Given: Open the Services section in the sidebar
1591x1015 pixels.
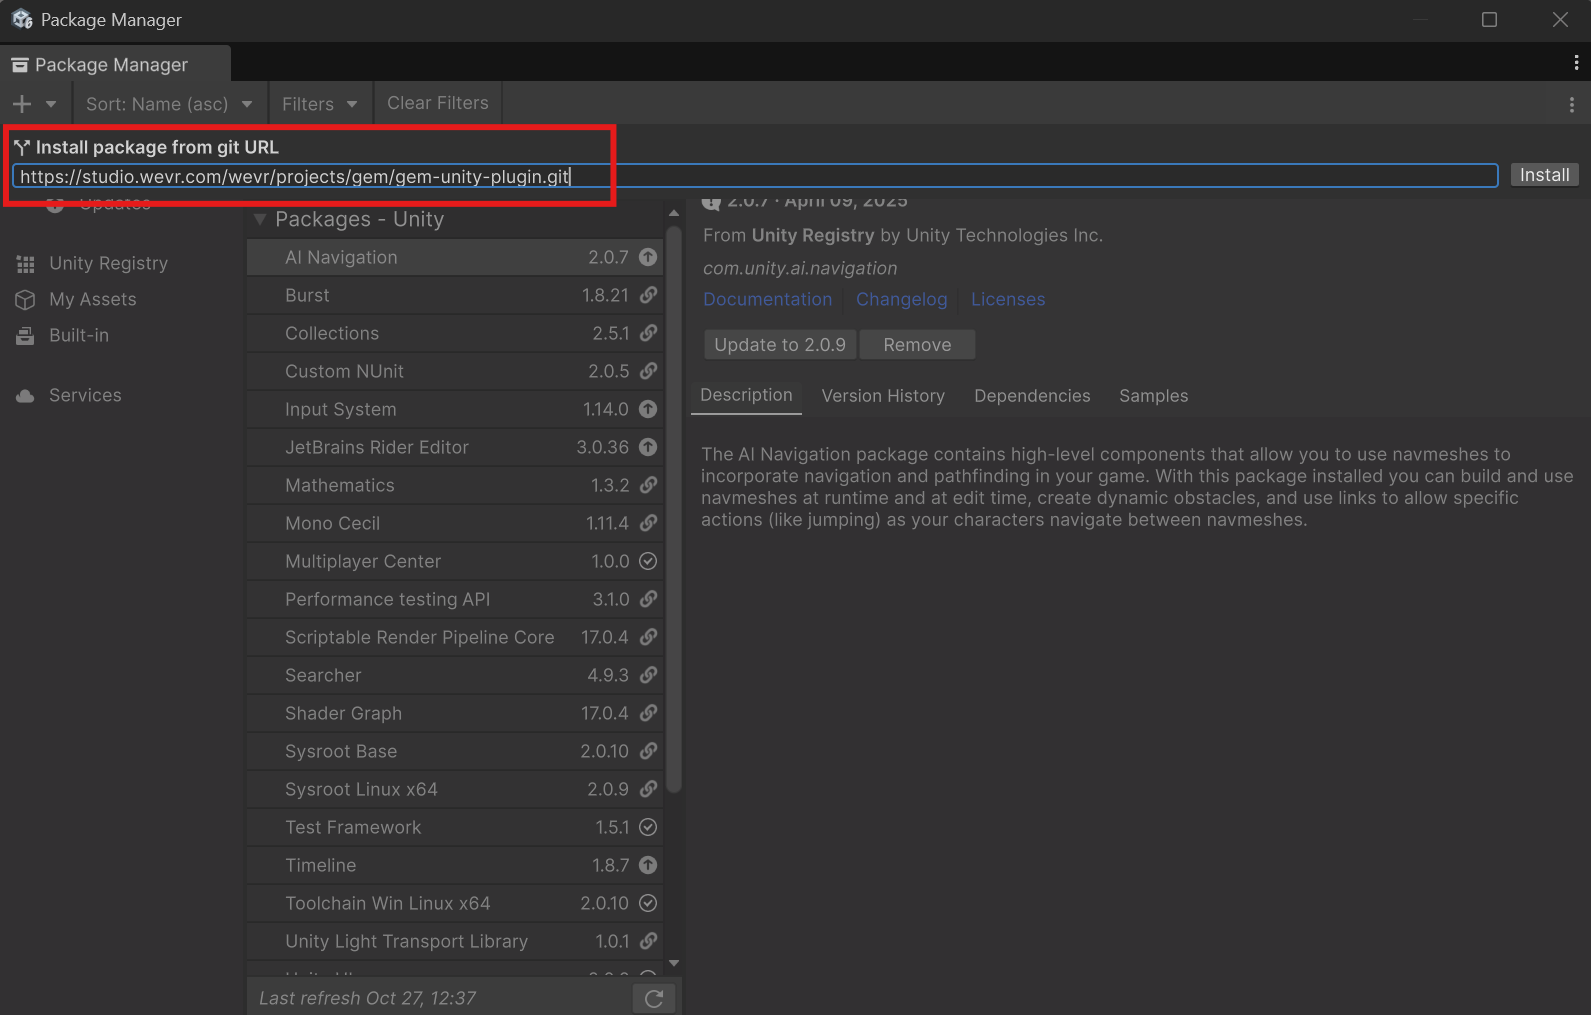Looking at the screenshot, I should coord(85,395).
